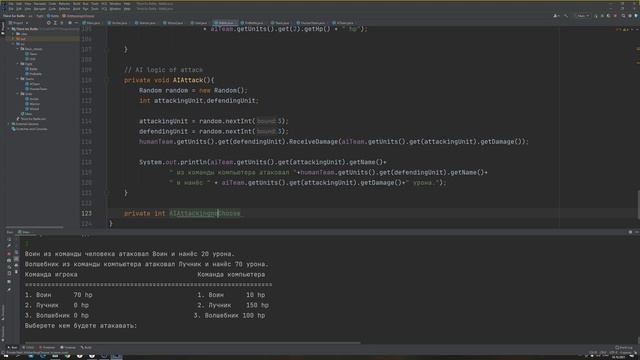640x360 pixels.
Task: Open the Event Log tool window
Action: coord(623,347)
